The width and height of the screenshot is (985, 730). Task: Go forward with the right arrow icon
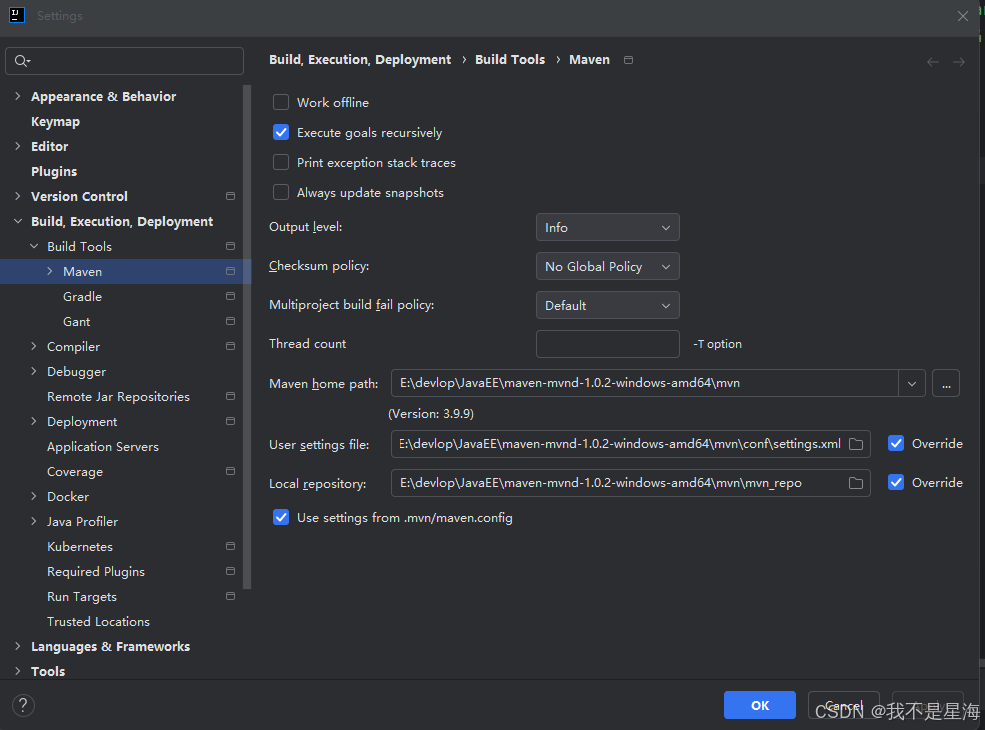coord(959,62)
